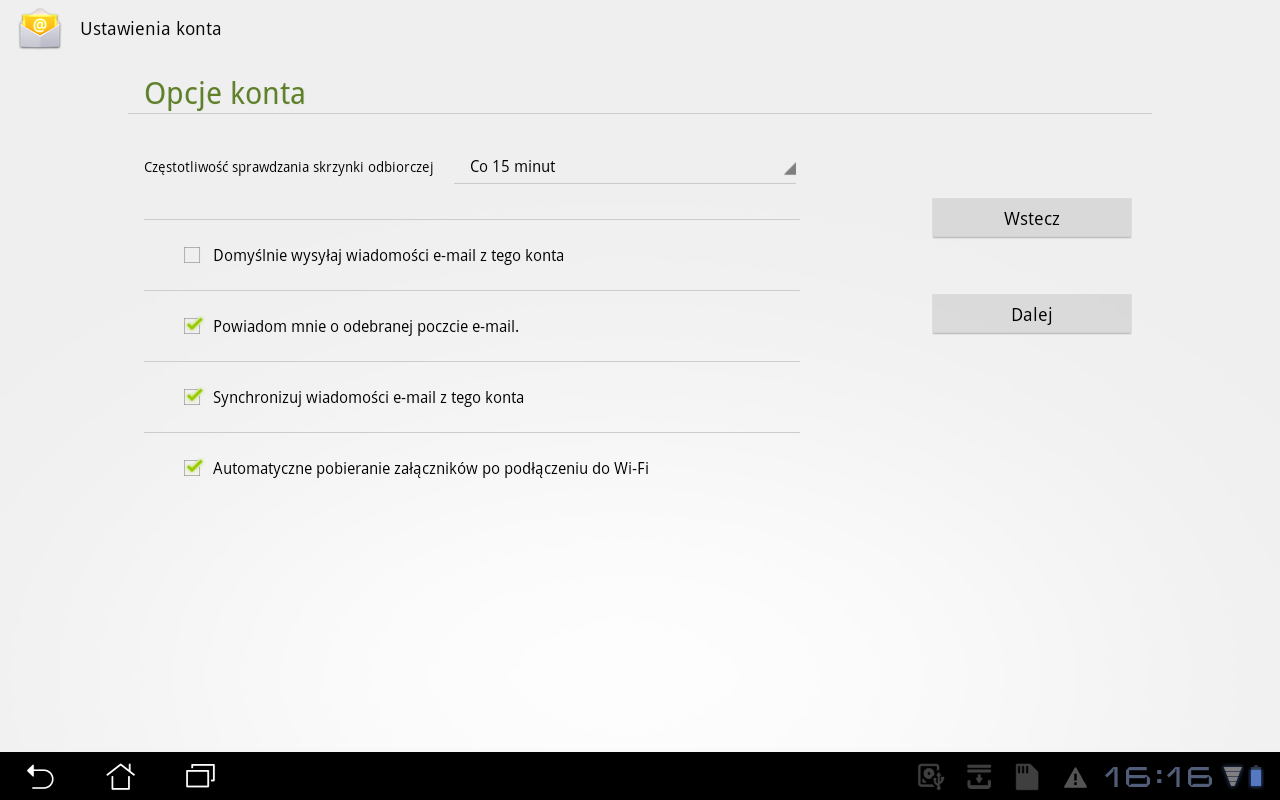Open clock showing 16:16
The image size is (1280, 800).
(1159, 777)
